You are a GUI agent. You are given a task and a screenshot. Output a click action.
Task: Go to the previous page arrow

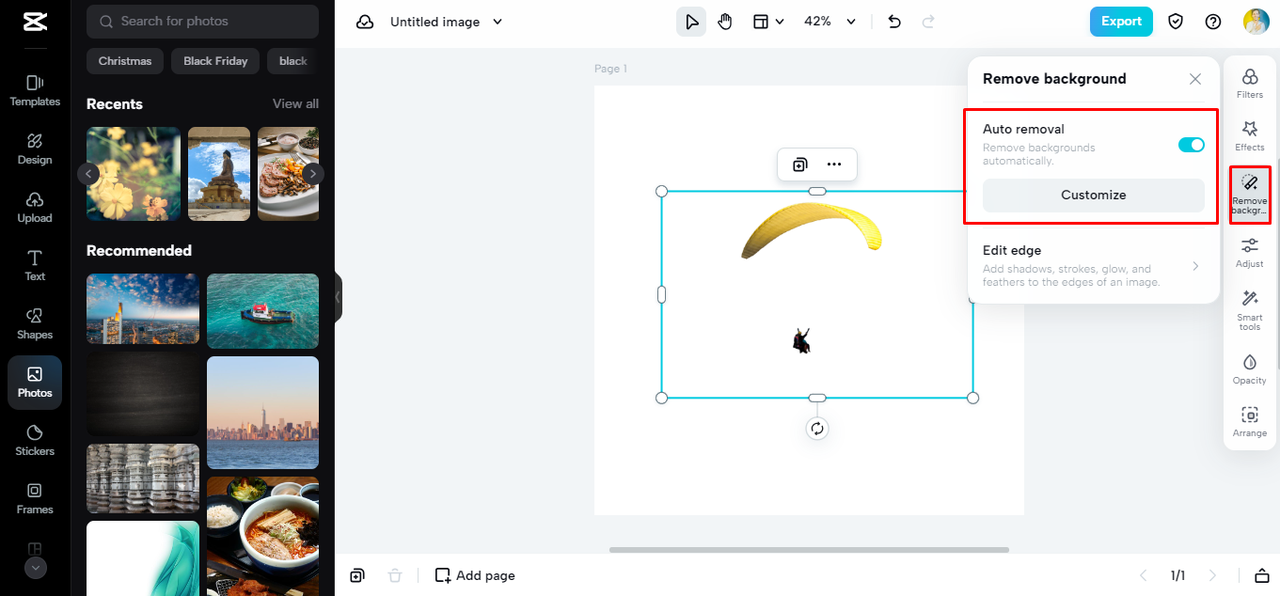click(1144, 575)
